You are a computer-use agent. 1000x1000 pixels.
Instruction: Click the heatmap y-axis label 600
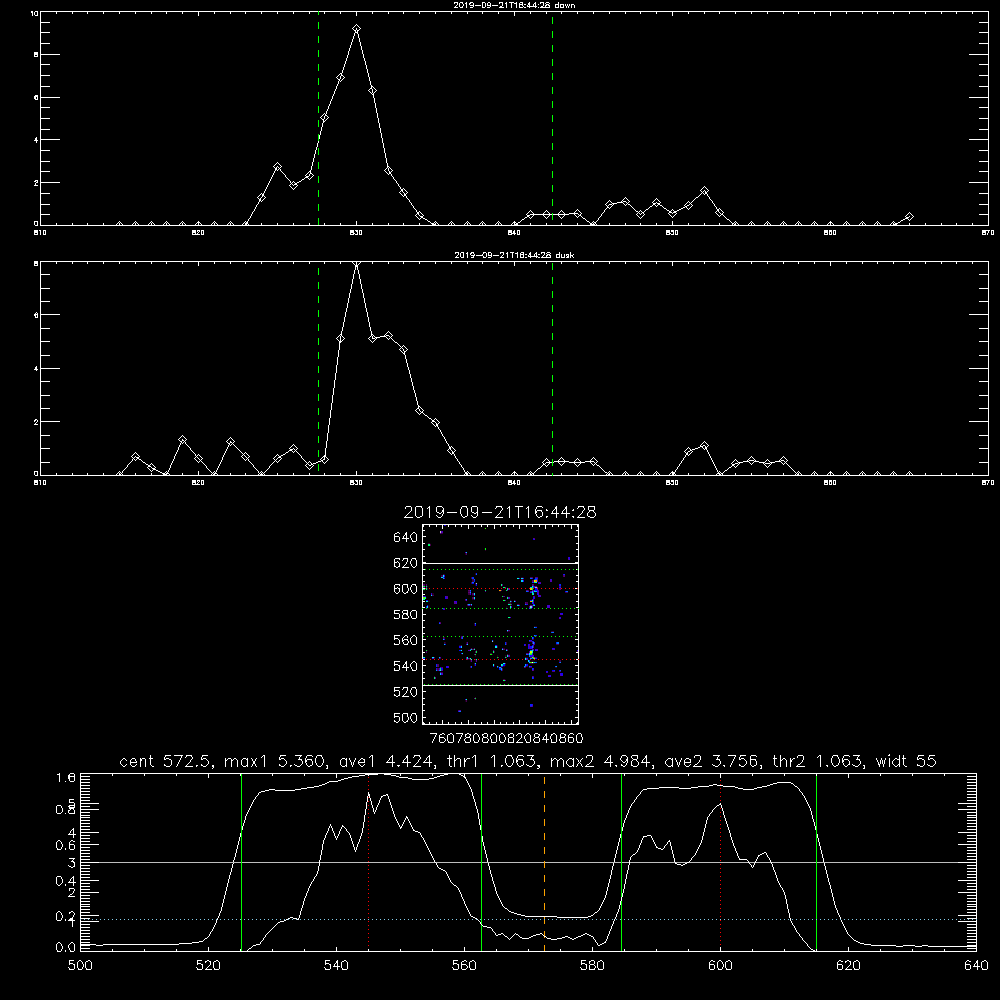pos(406,589)
